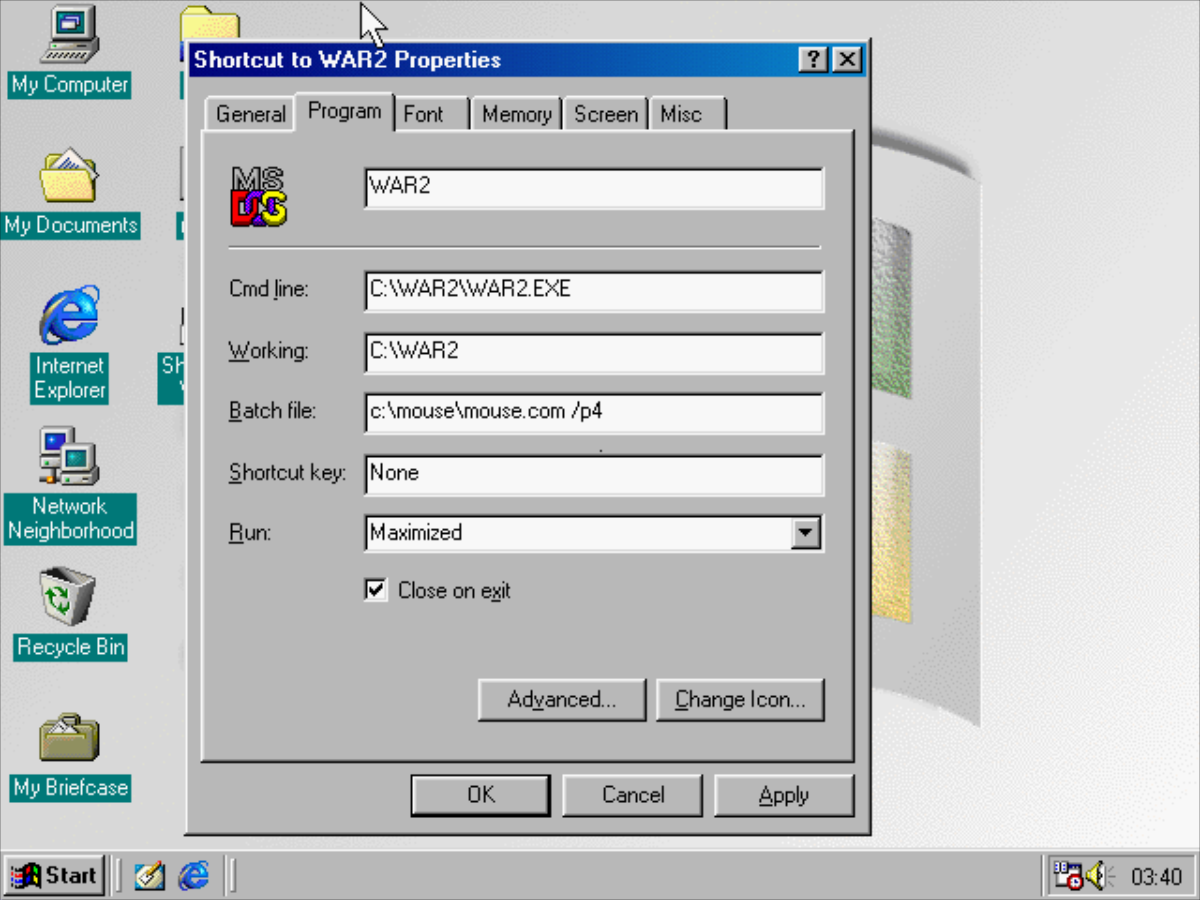This screenshot has width=1200, height=900.
Task: Click the Apply button
Action: (x=784, y=795)
